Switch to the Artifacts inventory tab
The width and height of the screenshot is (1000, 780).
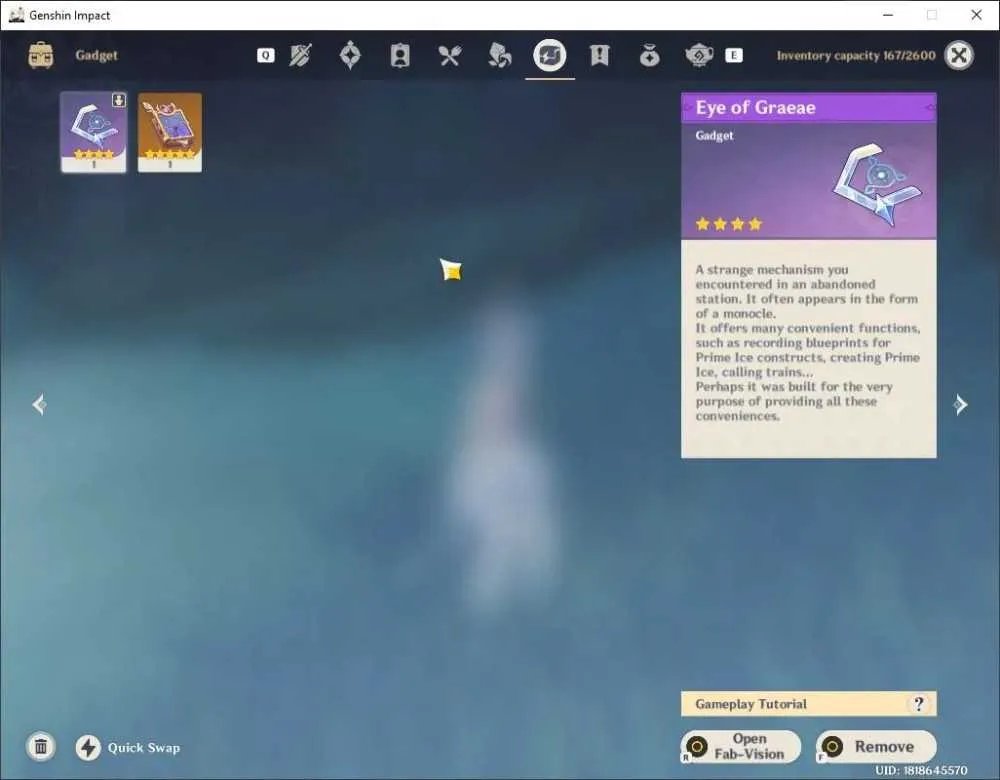[x=350, y=55]
